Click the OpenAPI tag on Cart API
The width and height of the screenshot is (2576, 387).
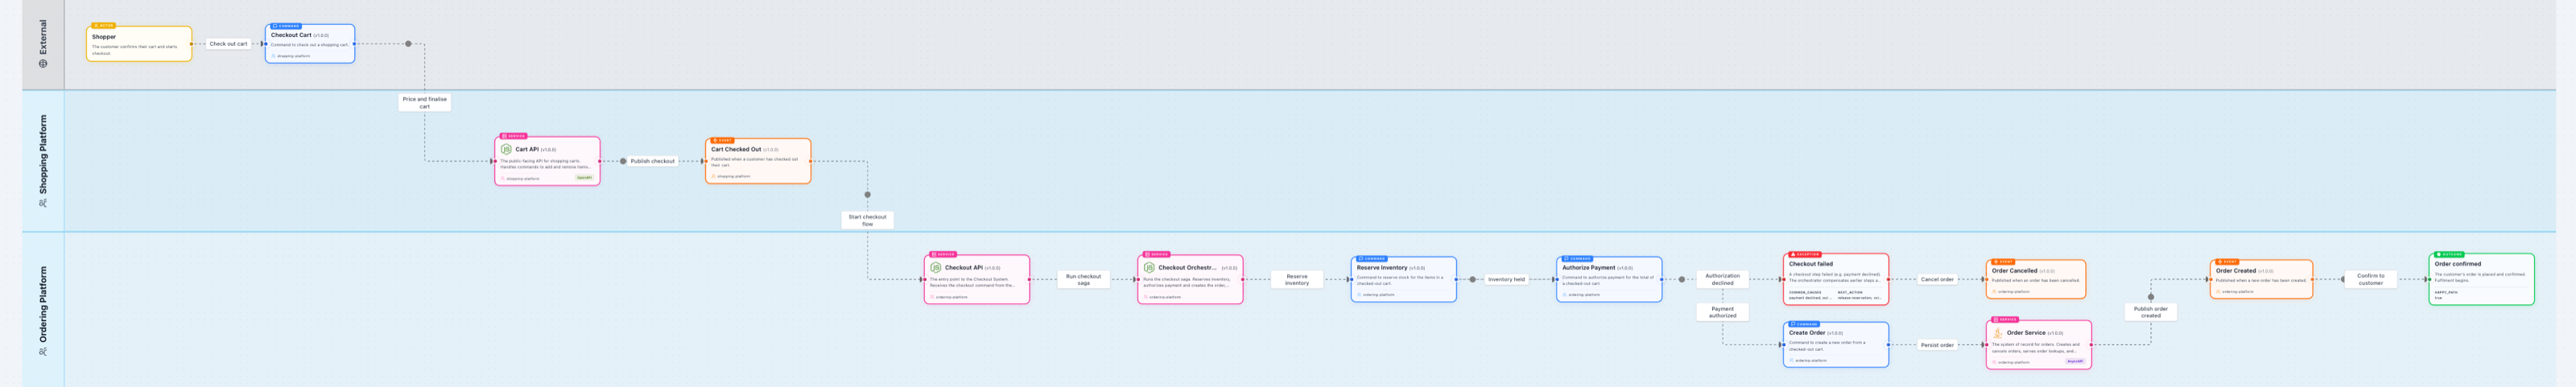pos(584,178)
